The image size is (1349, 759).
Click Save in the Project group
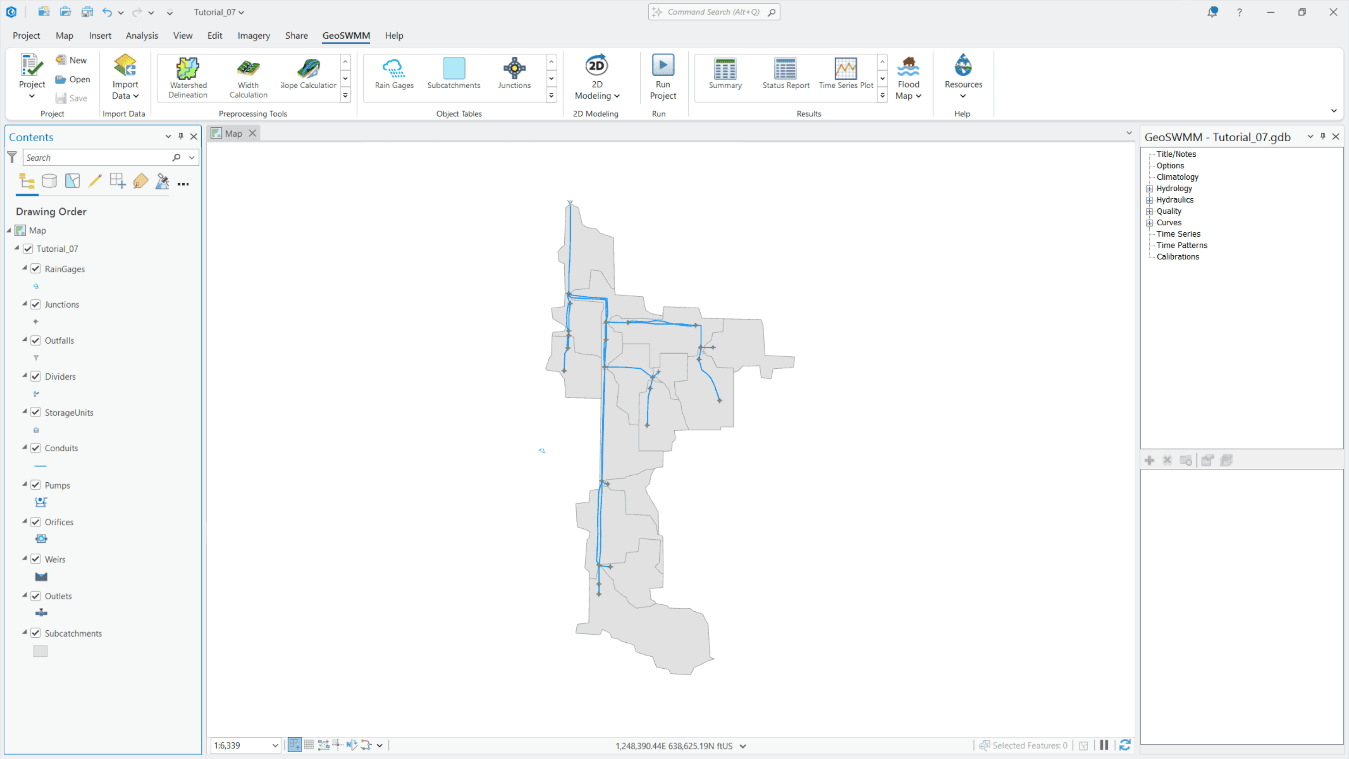point(71,97)
